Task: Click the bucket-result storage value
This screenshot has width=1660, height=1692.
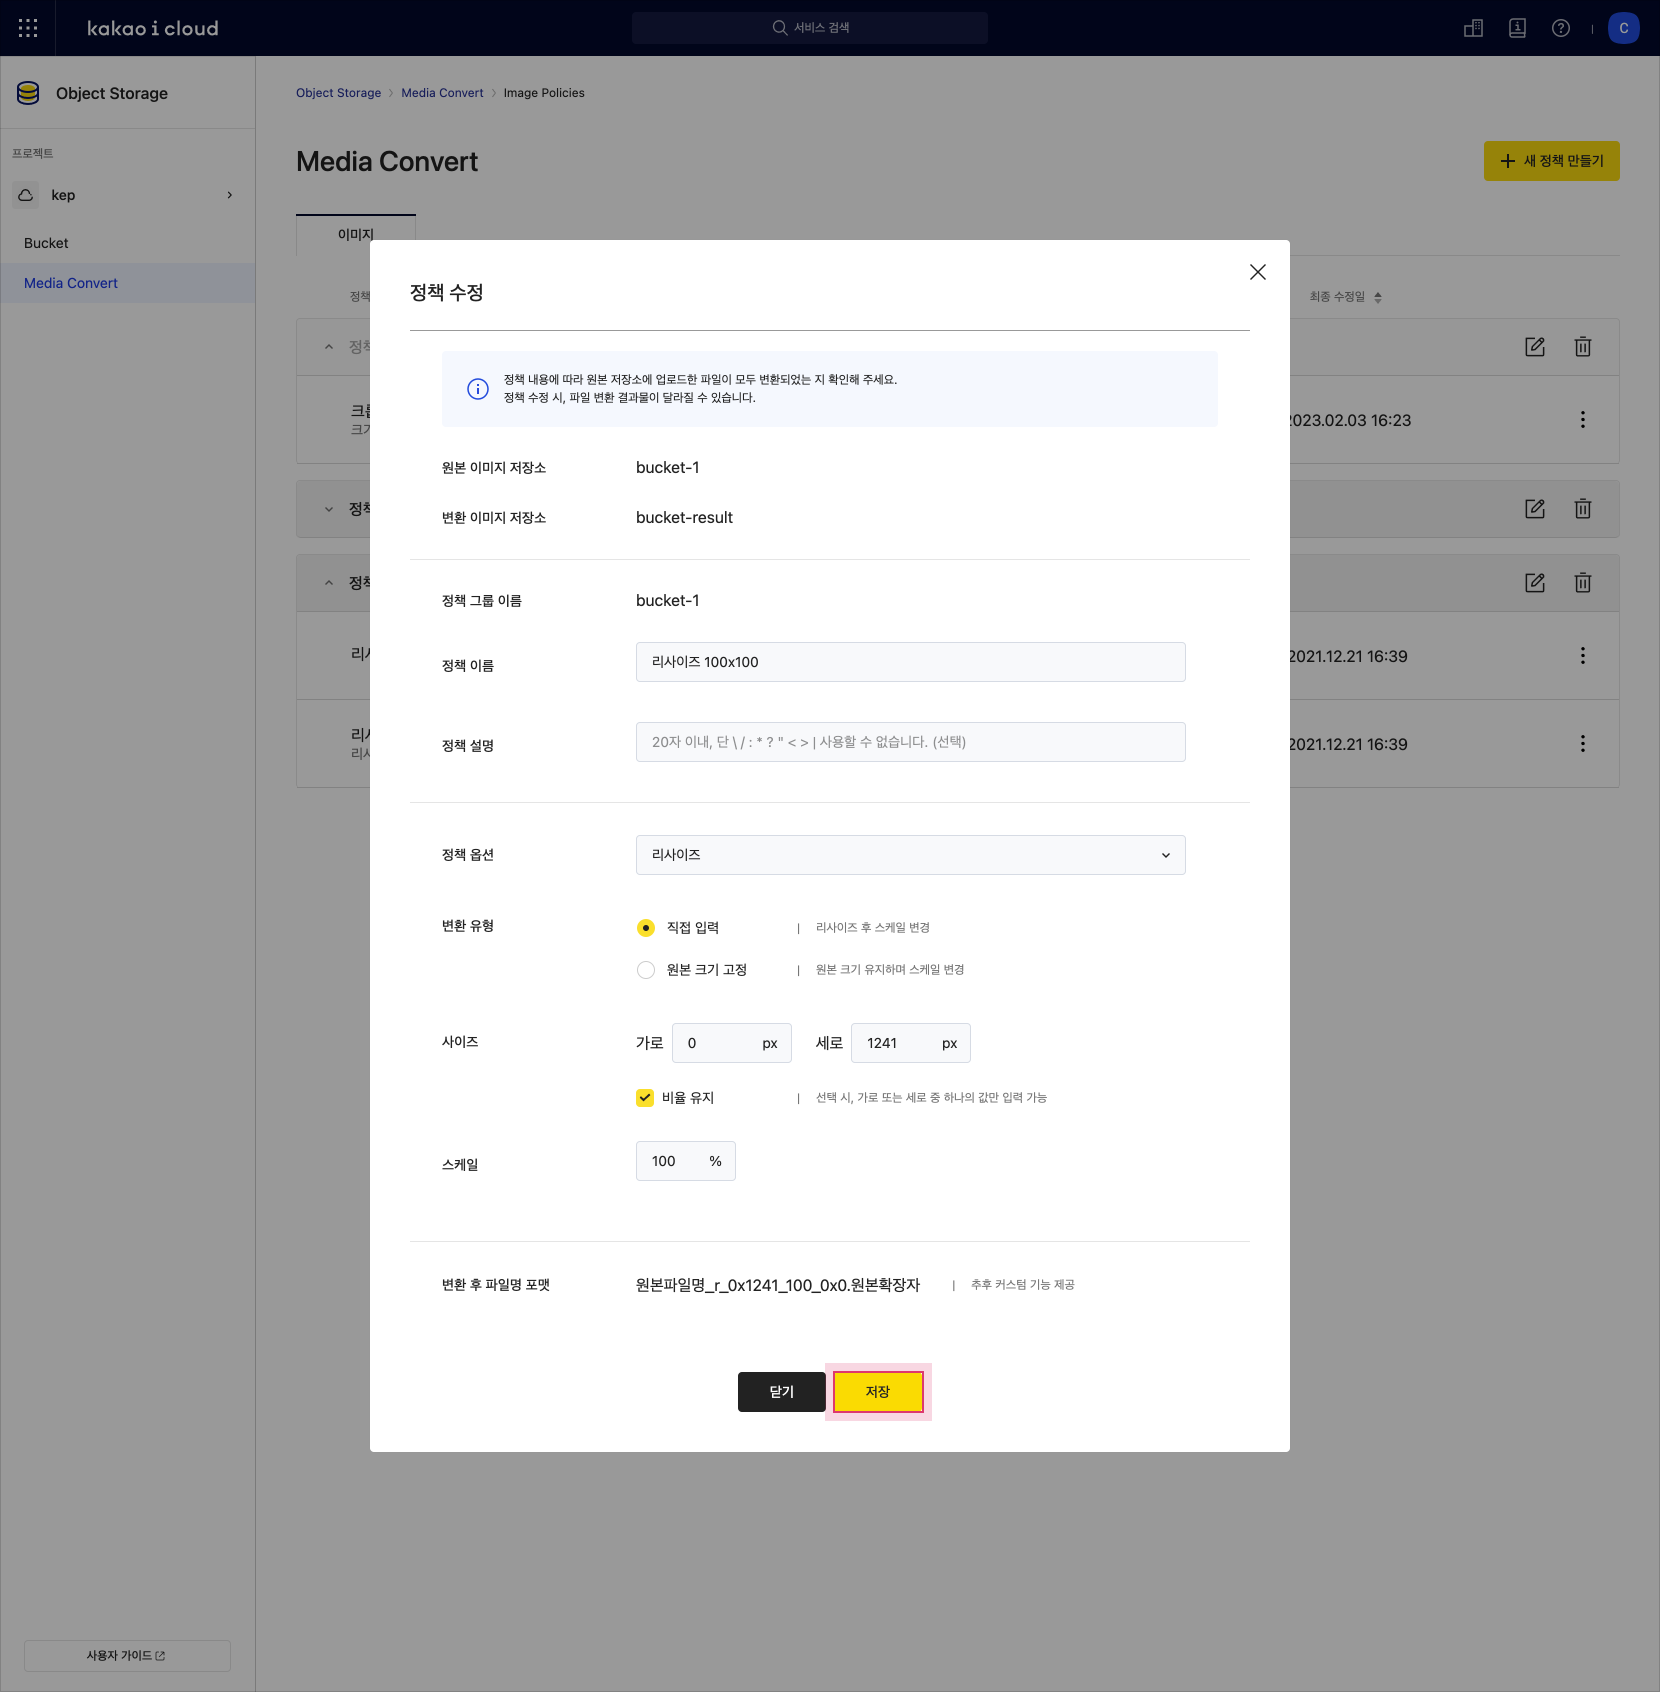Action: 684,518
